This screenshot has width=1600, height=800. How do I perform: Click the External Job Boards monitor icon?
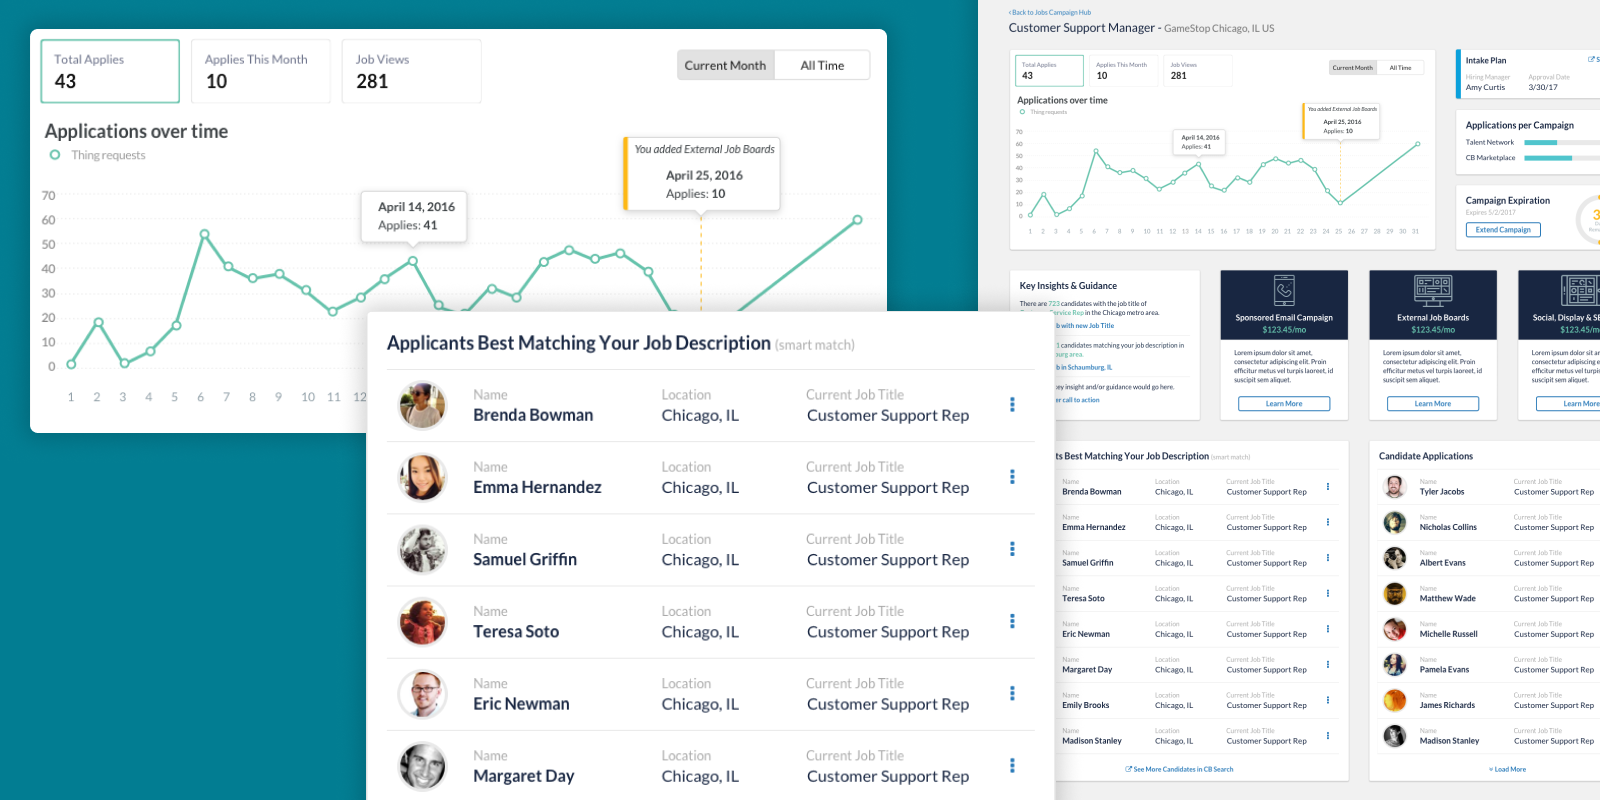[x=1432, y=290]
